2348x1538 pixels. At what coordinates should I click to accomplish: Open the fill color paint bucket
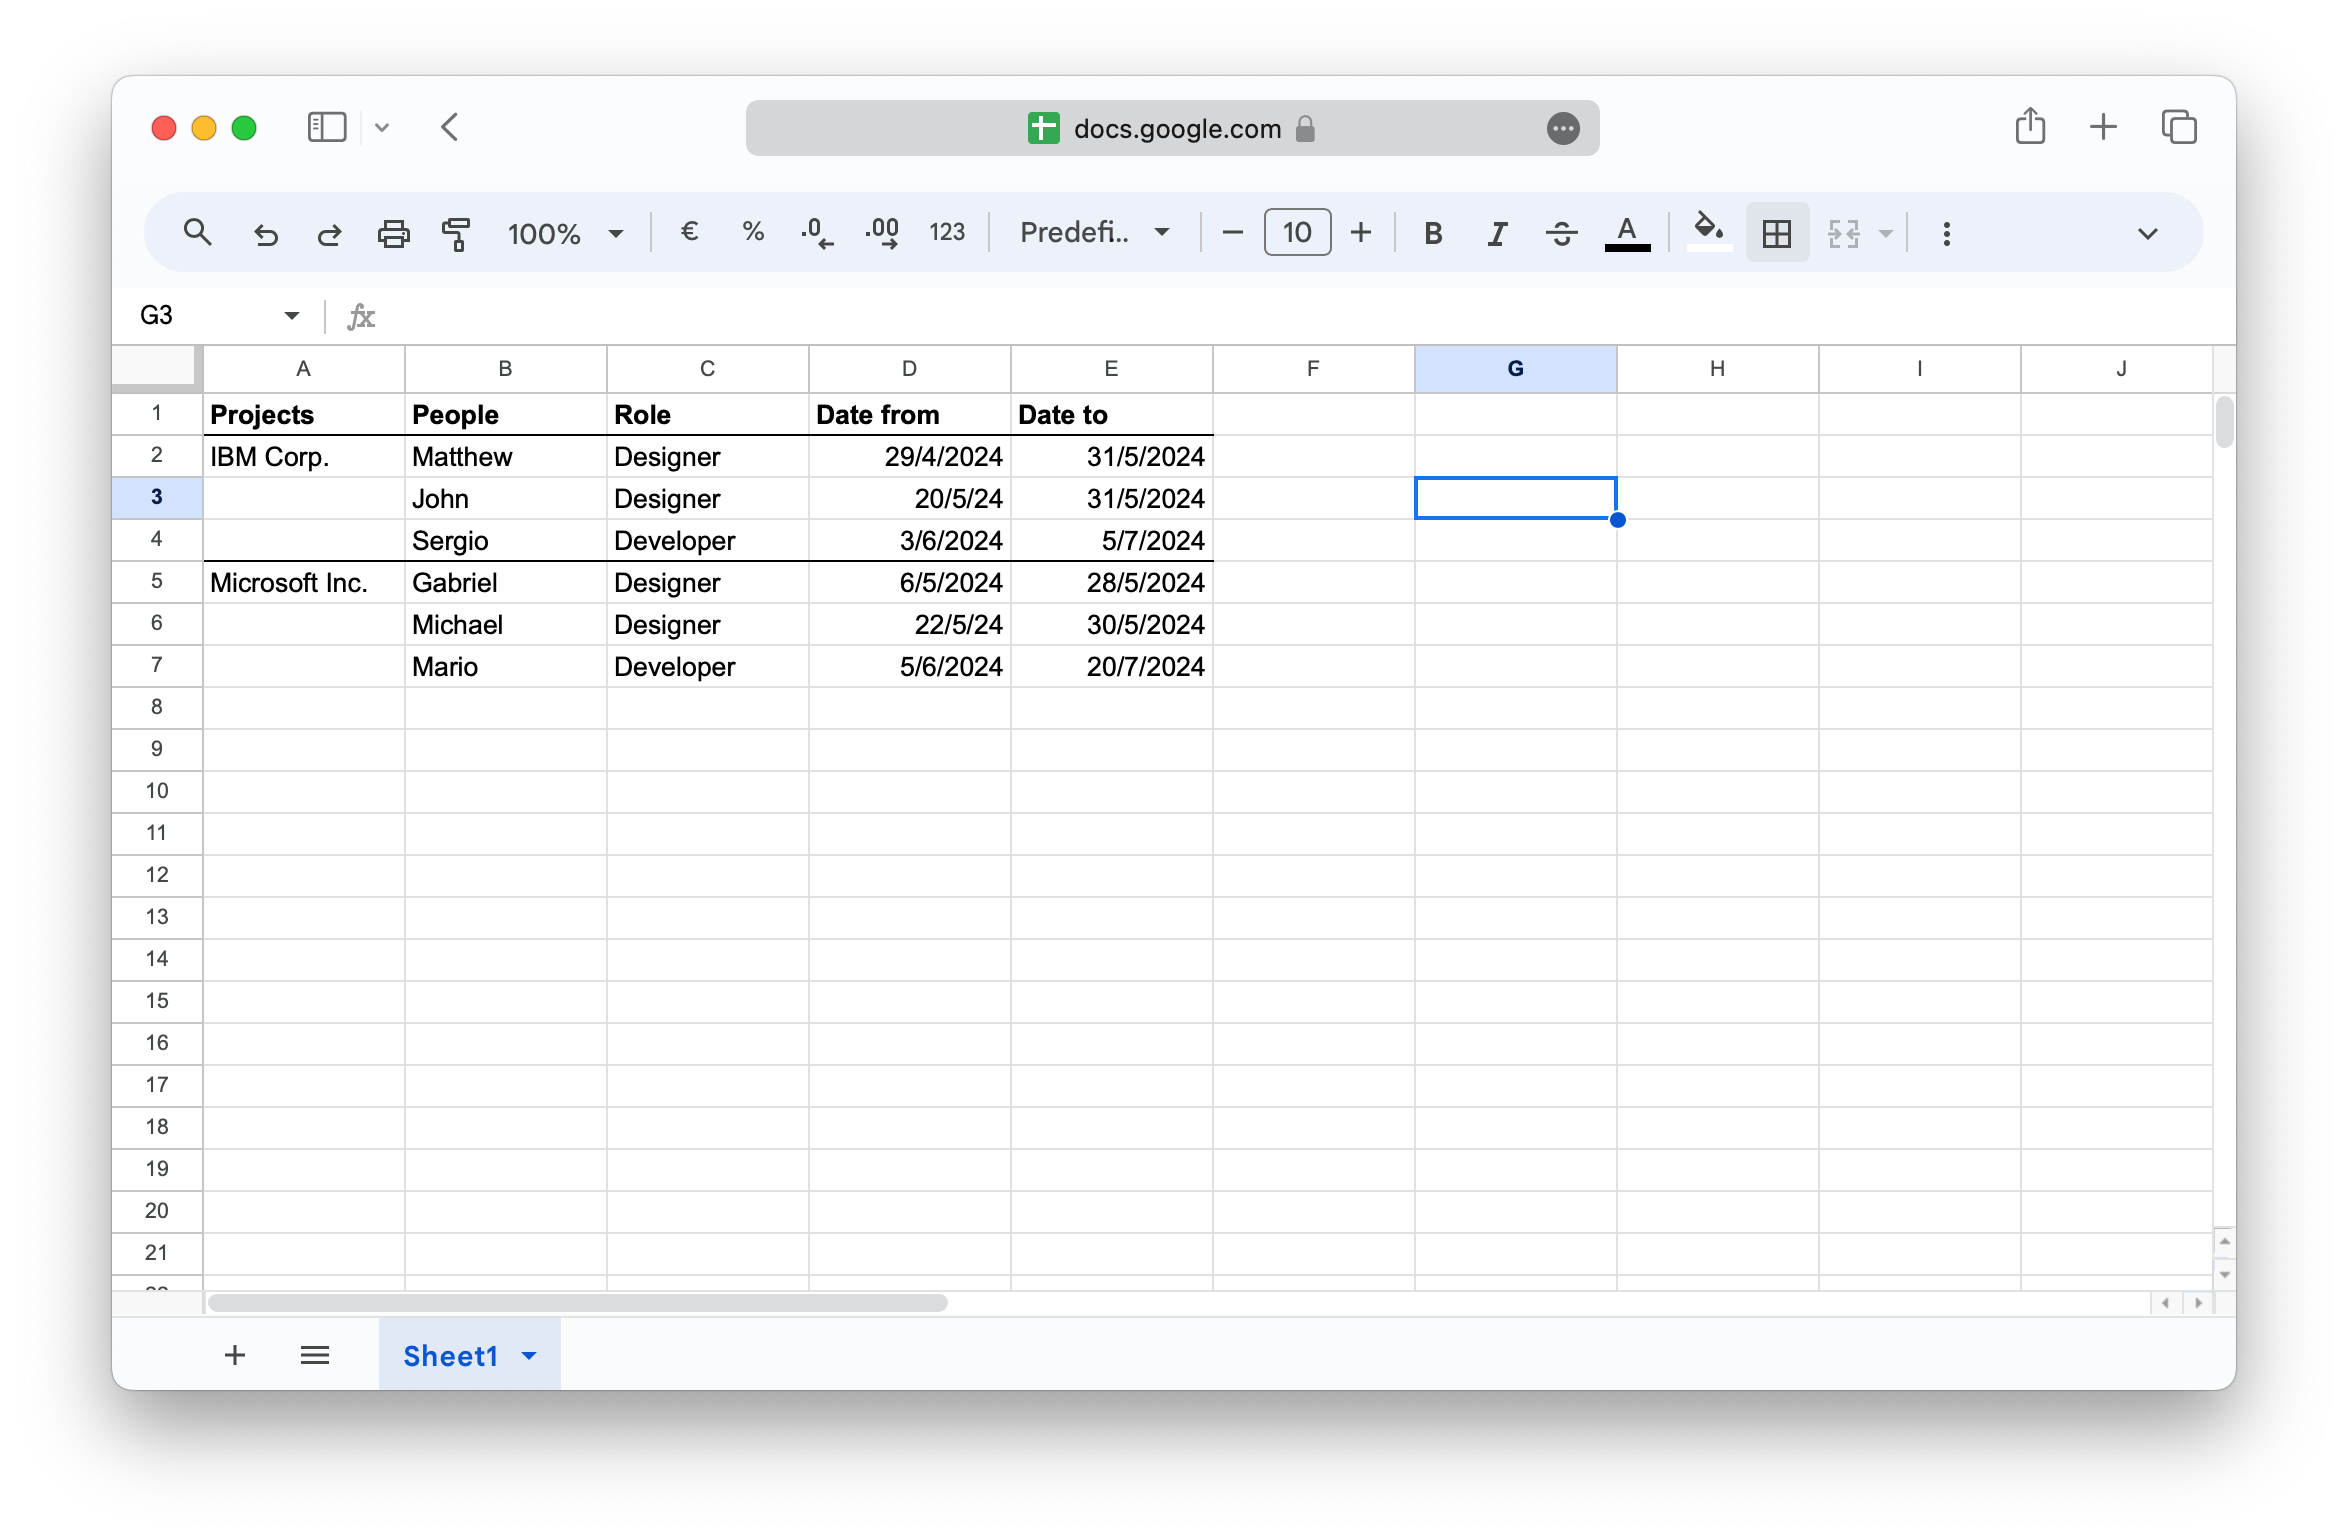tap(1709, 231)
